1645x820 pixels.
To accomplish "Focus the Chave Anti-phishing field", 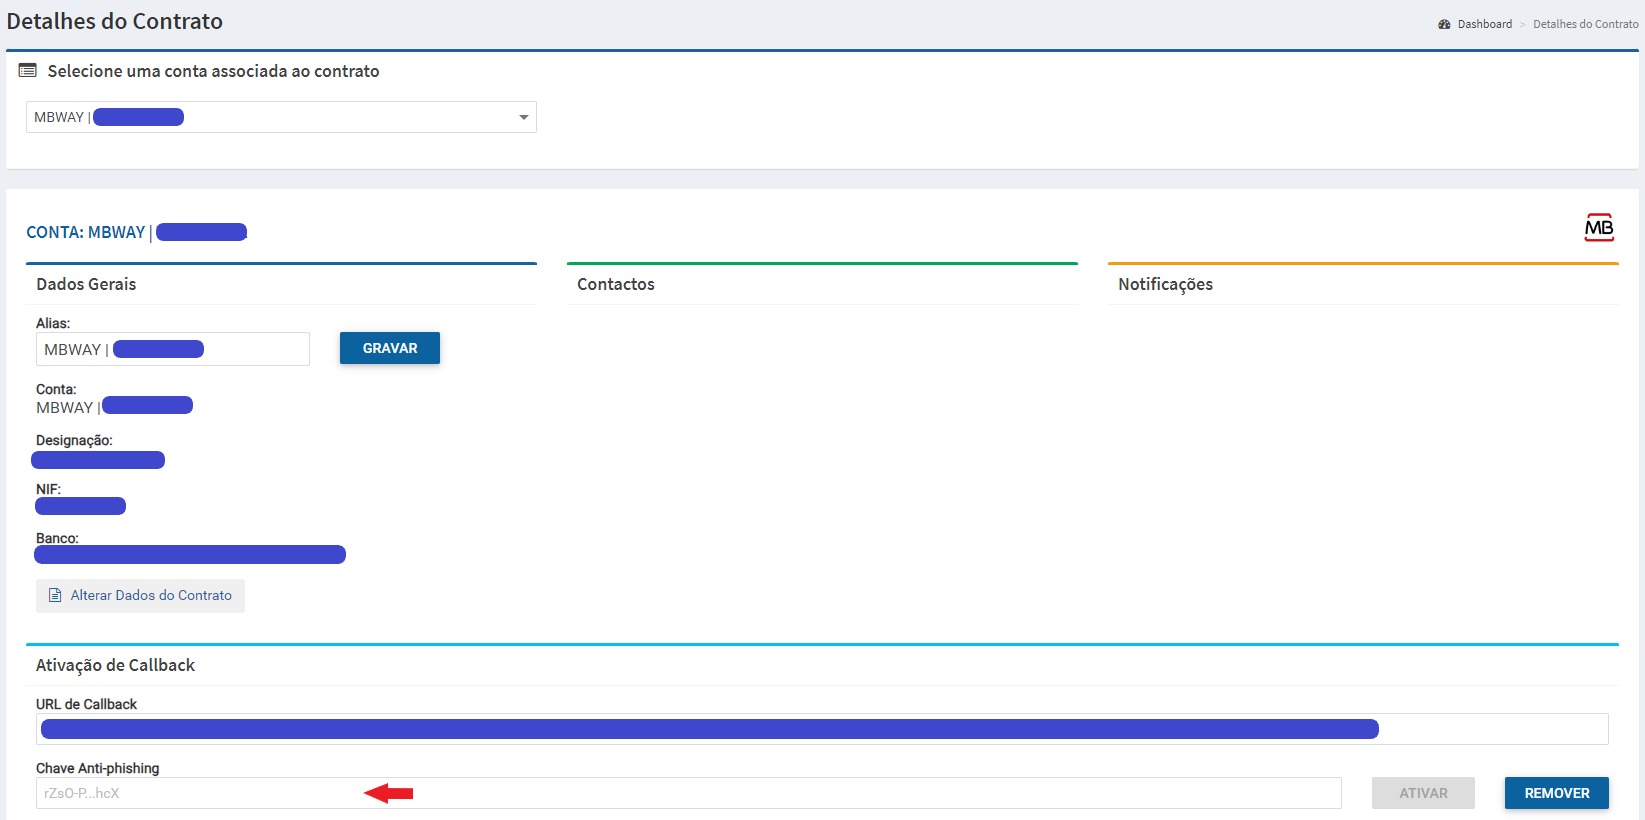I will pos(689,793).
